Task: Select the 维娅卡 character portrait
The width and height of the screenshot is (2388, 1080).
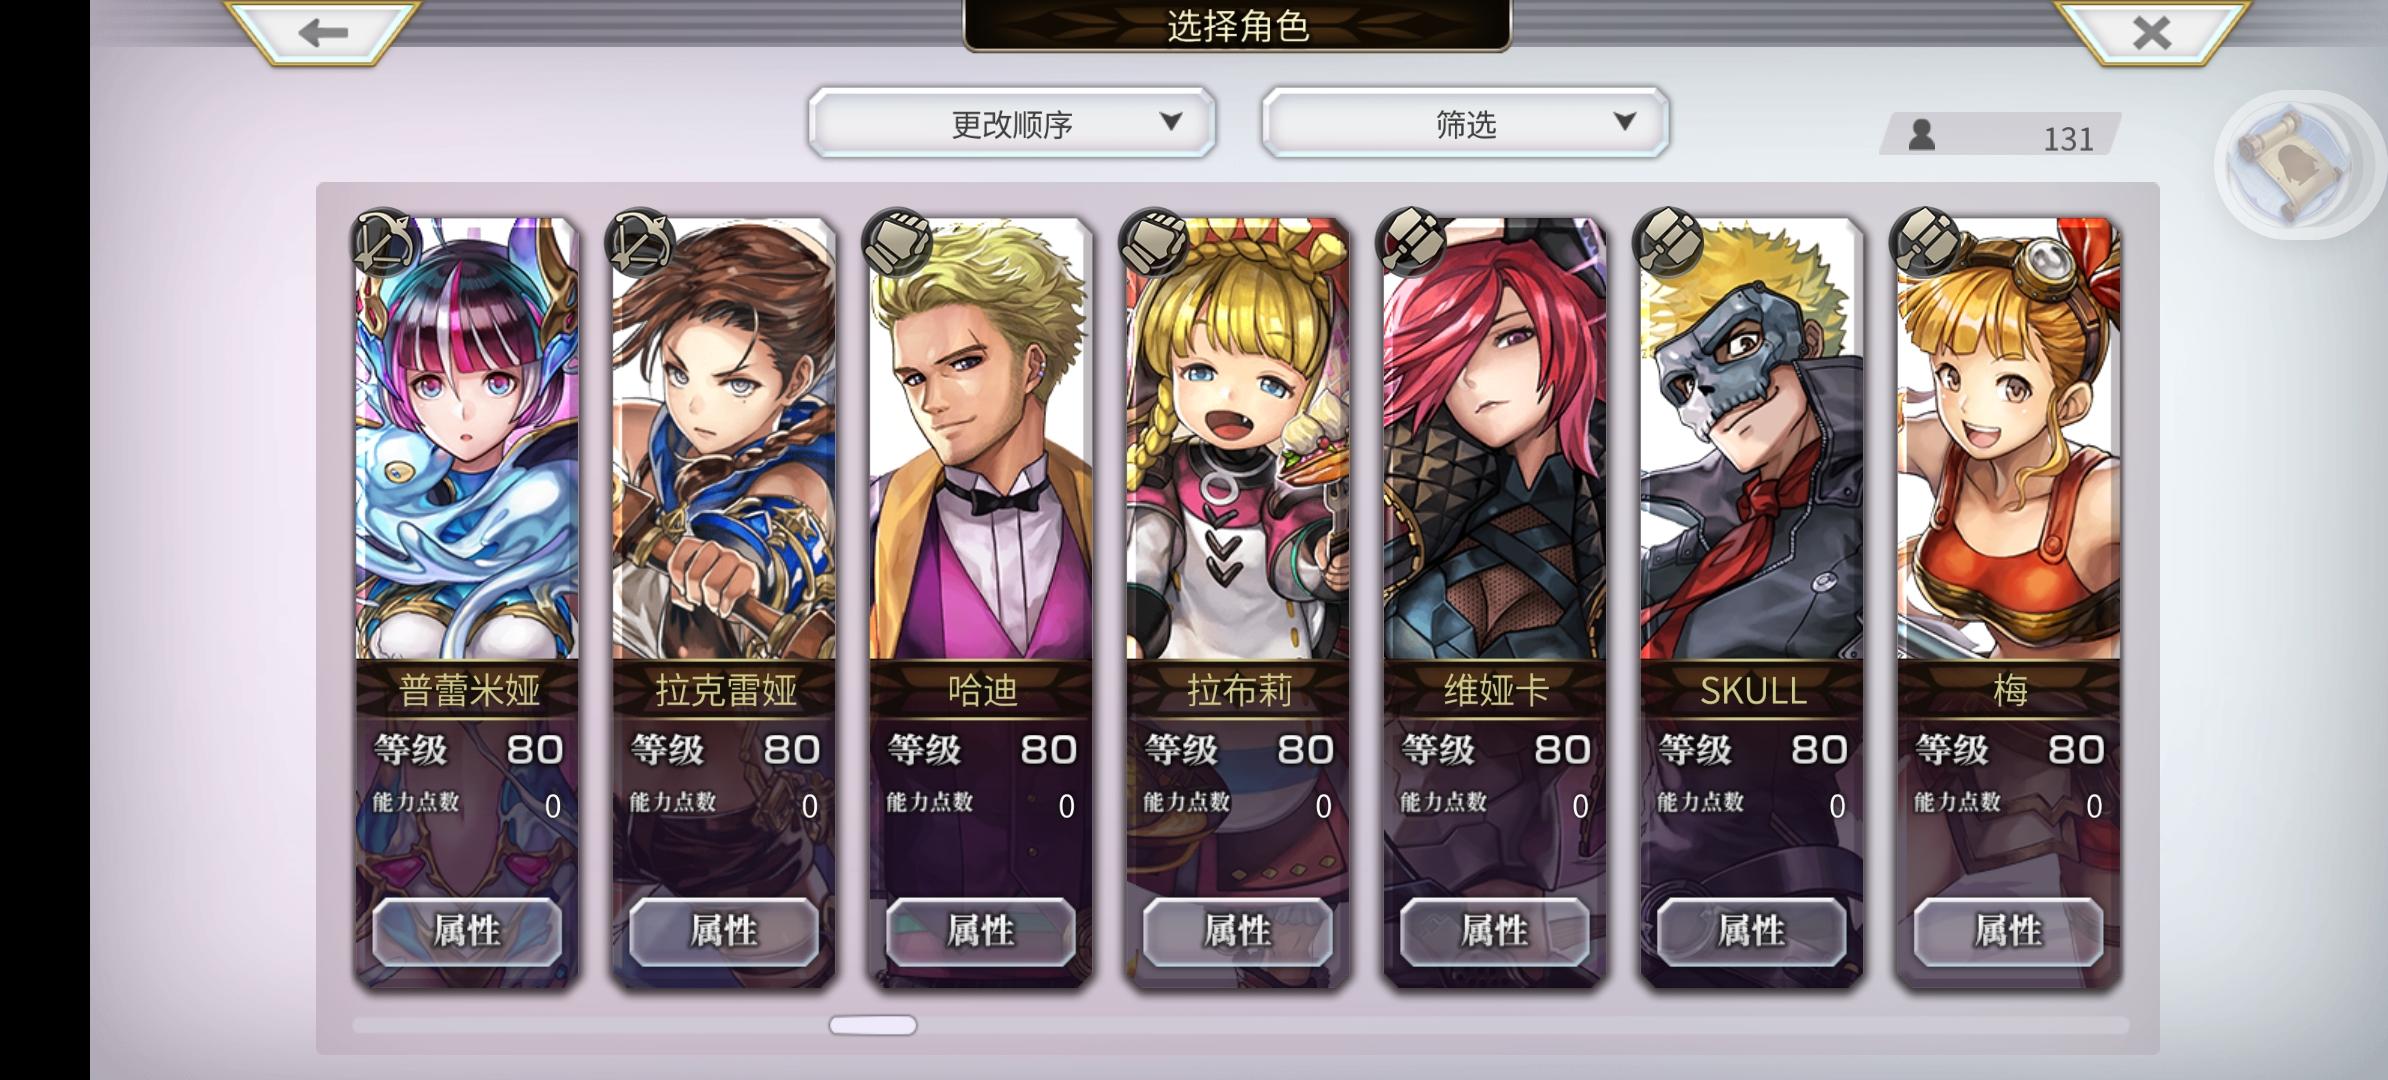Action: click(x=1495, y=438)
